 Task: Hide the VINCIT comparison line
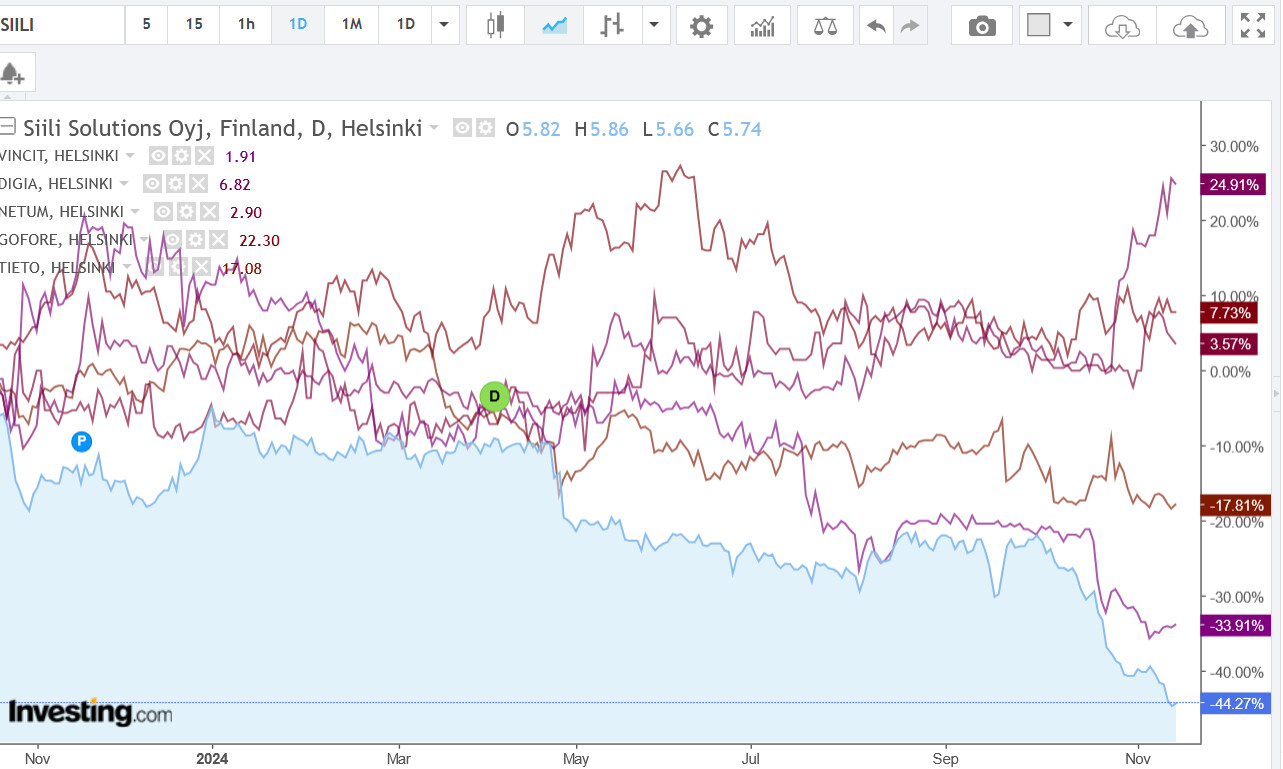pos(157,155)
